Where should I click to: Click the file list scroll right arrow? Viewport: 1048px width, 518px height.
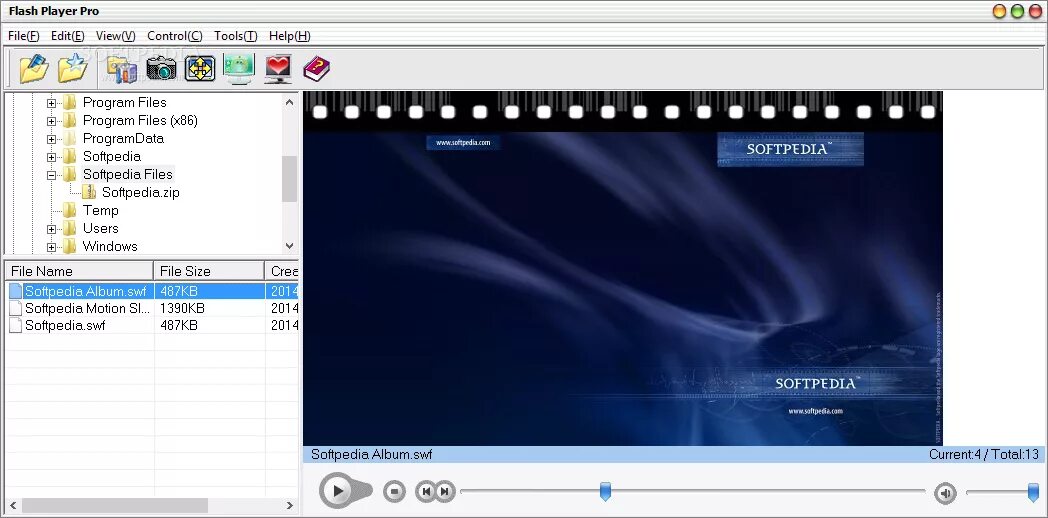click(290, 505)
